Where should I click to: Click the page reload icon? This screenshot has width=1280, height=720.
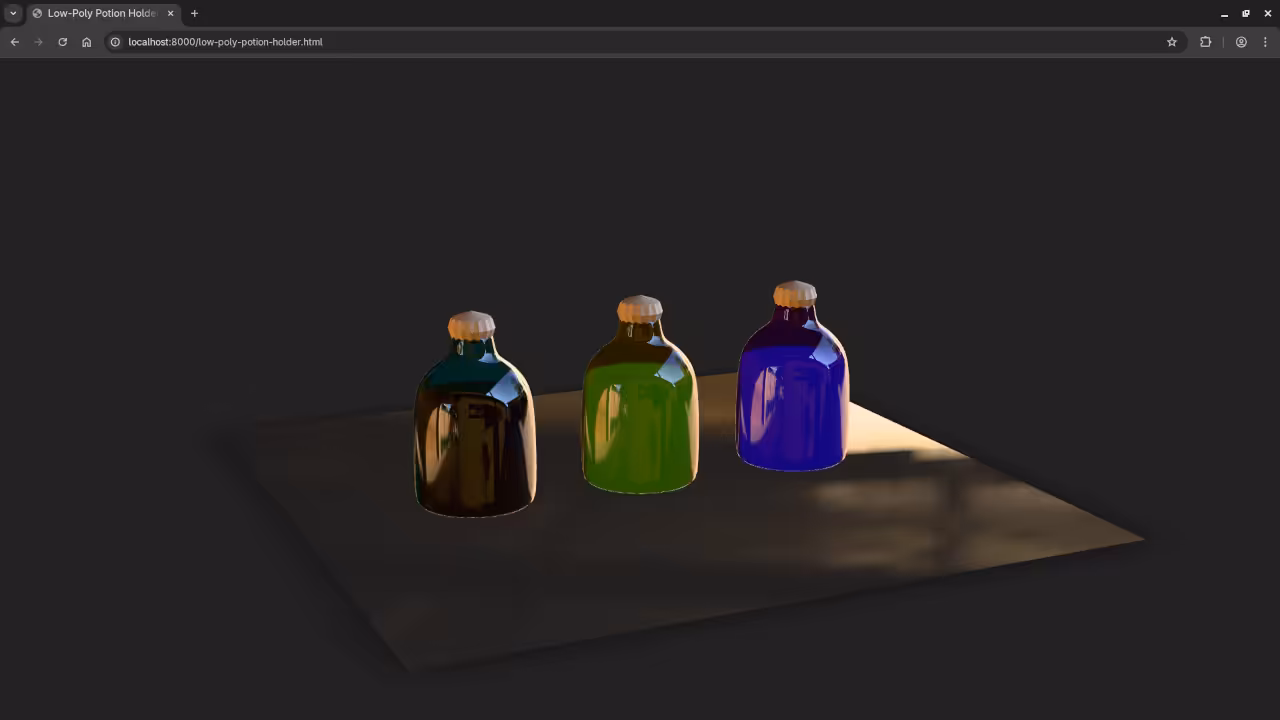62,42
